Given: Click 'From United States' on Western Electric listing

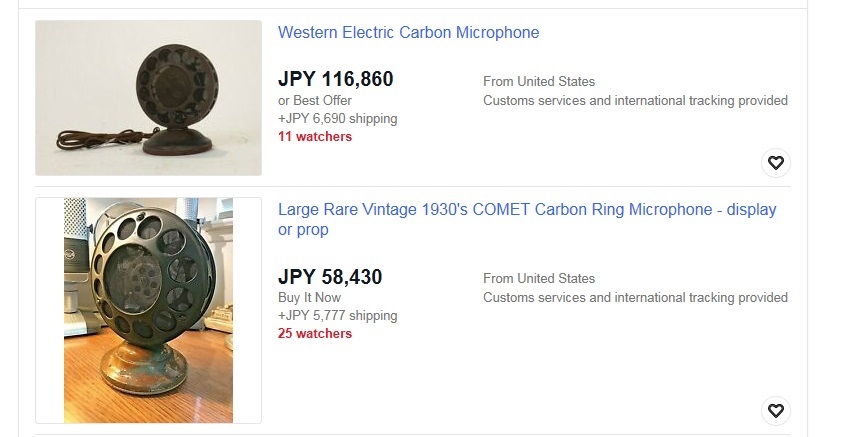Looking at the screenshot, I should tap(539, 81).
